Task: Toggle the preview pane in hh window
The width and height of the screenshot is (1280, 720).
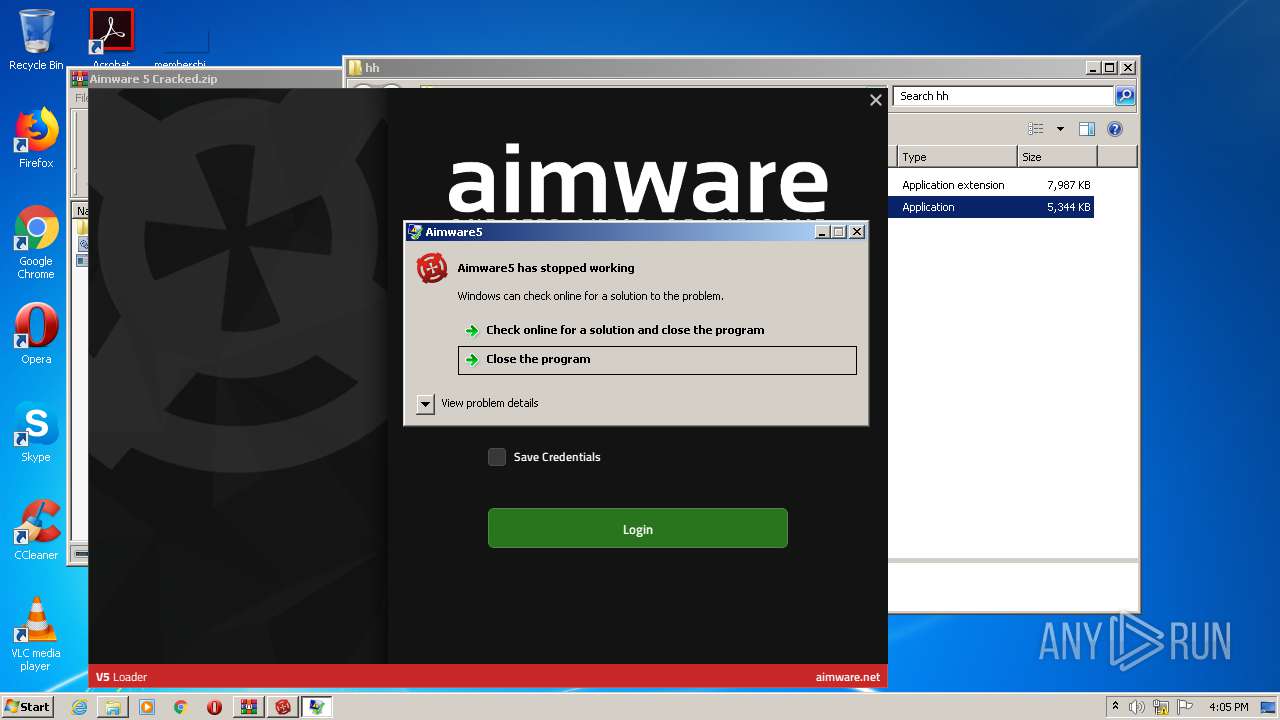Action: coord(1087,129)
